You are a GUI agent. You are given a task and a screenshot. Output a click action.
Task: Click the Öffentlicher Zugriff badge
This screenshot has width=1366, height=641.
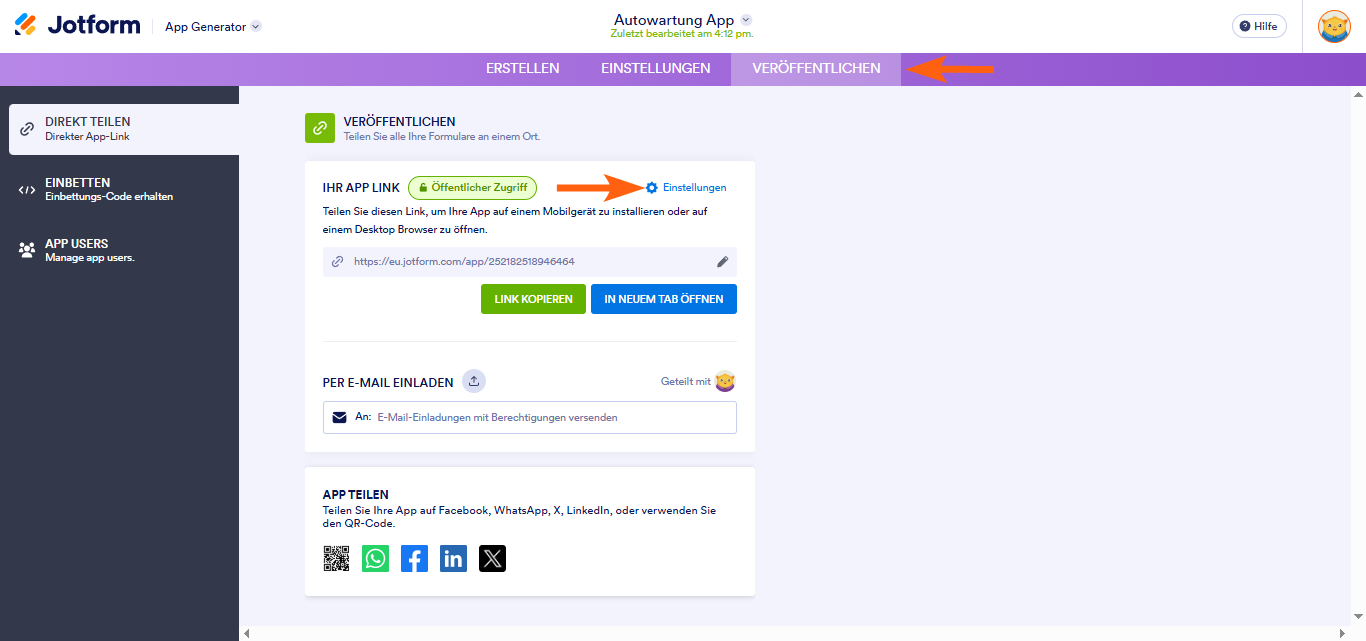(472, 187)
